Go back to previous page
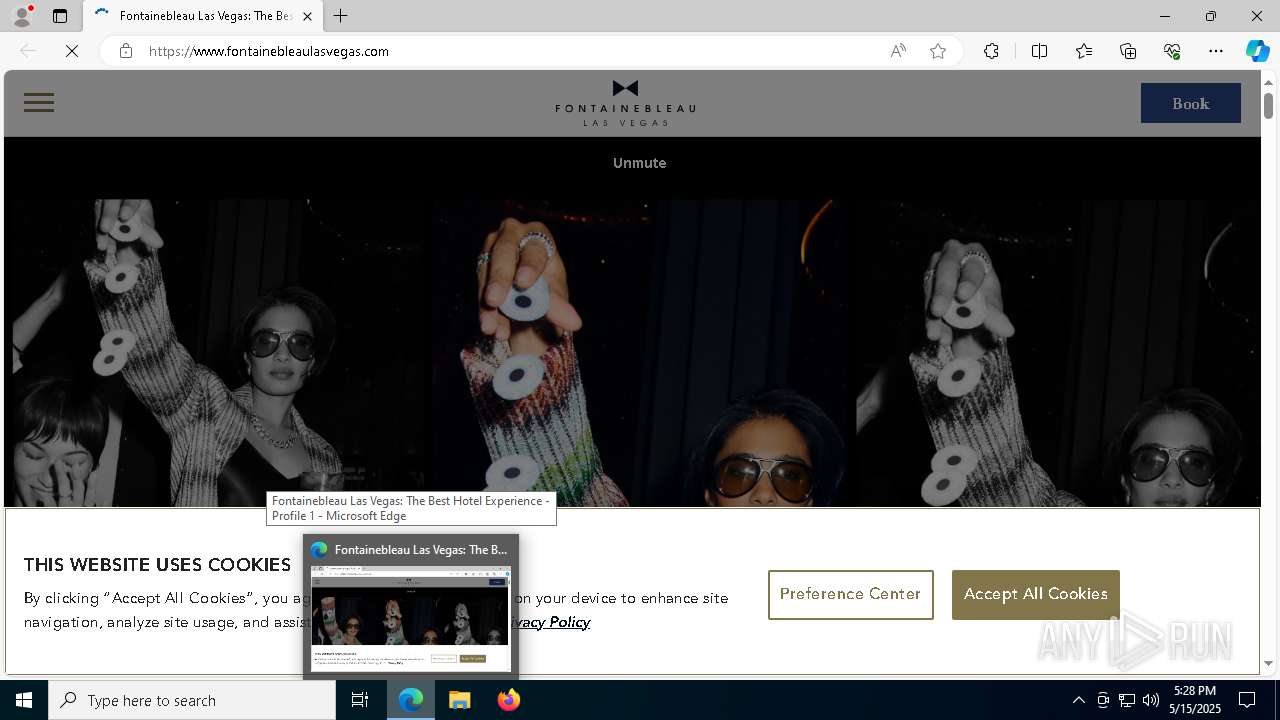Image resolution: width=1280 pixels, height=720 pixels. (28, 51)
